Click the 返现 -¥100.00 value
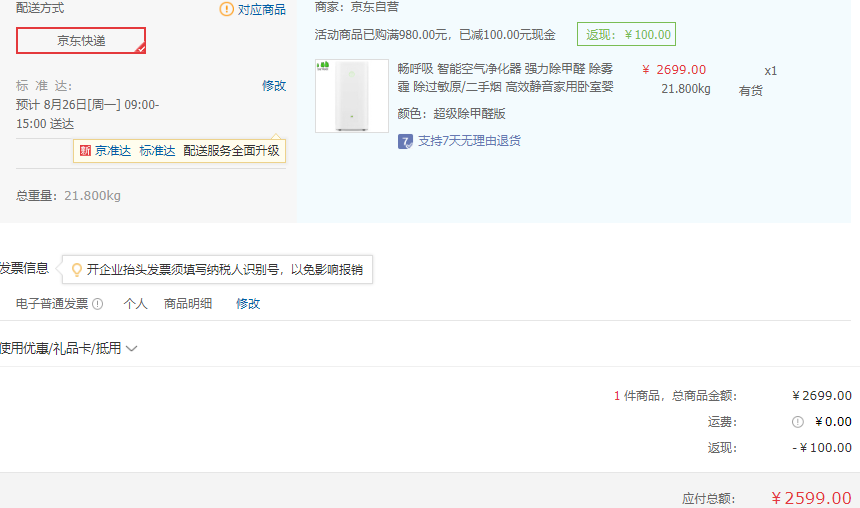Image resolution: width=860 pixels, height=508 pixels. tap(822, 448)
